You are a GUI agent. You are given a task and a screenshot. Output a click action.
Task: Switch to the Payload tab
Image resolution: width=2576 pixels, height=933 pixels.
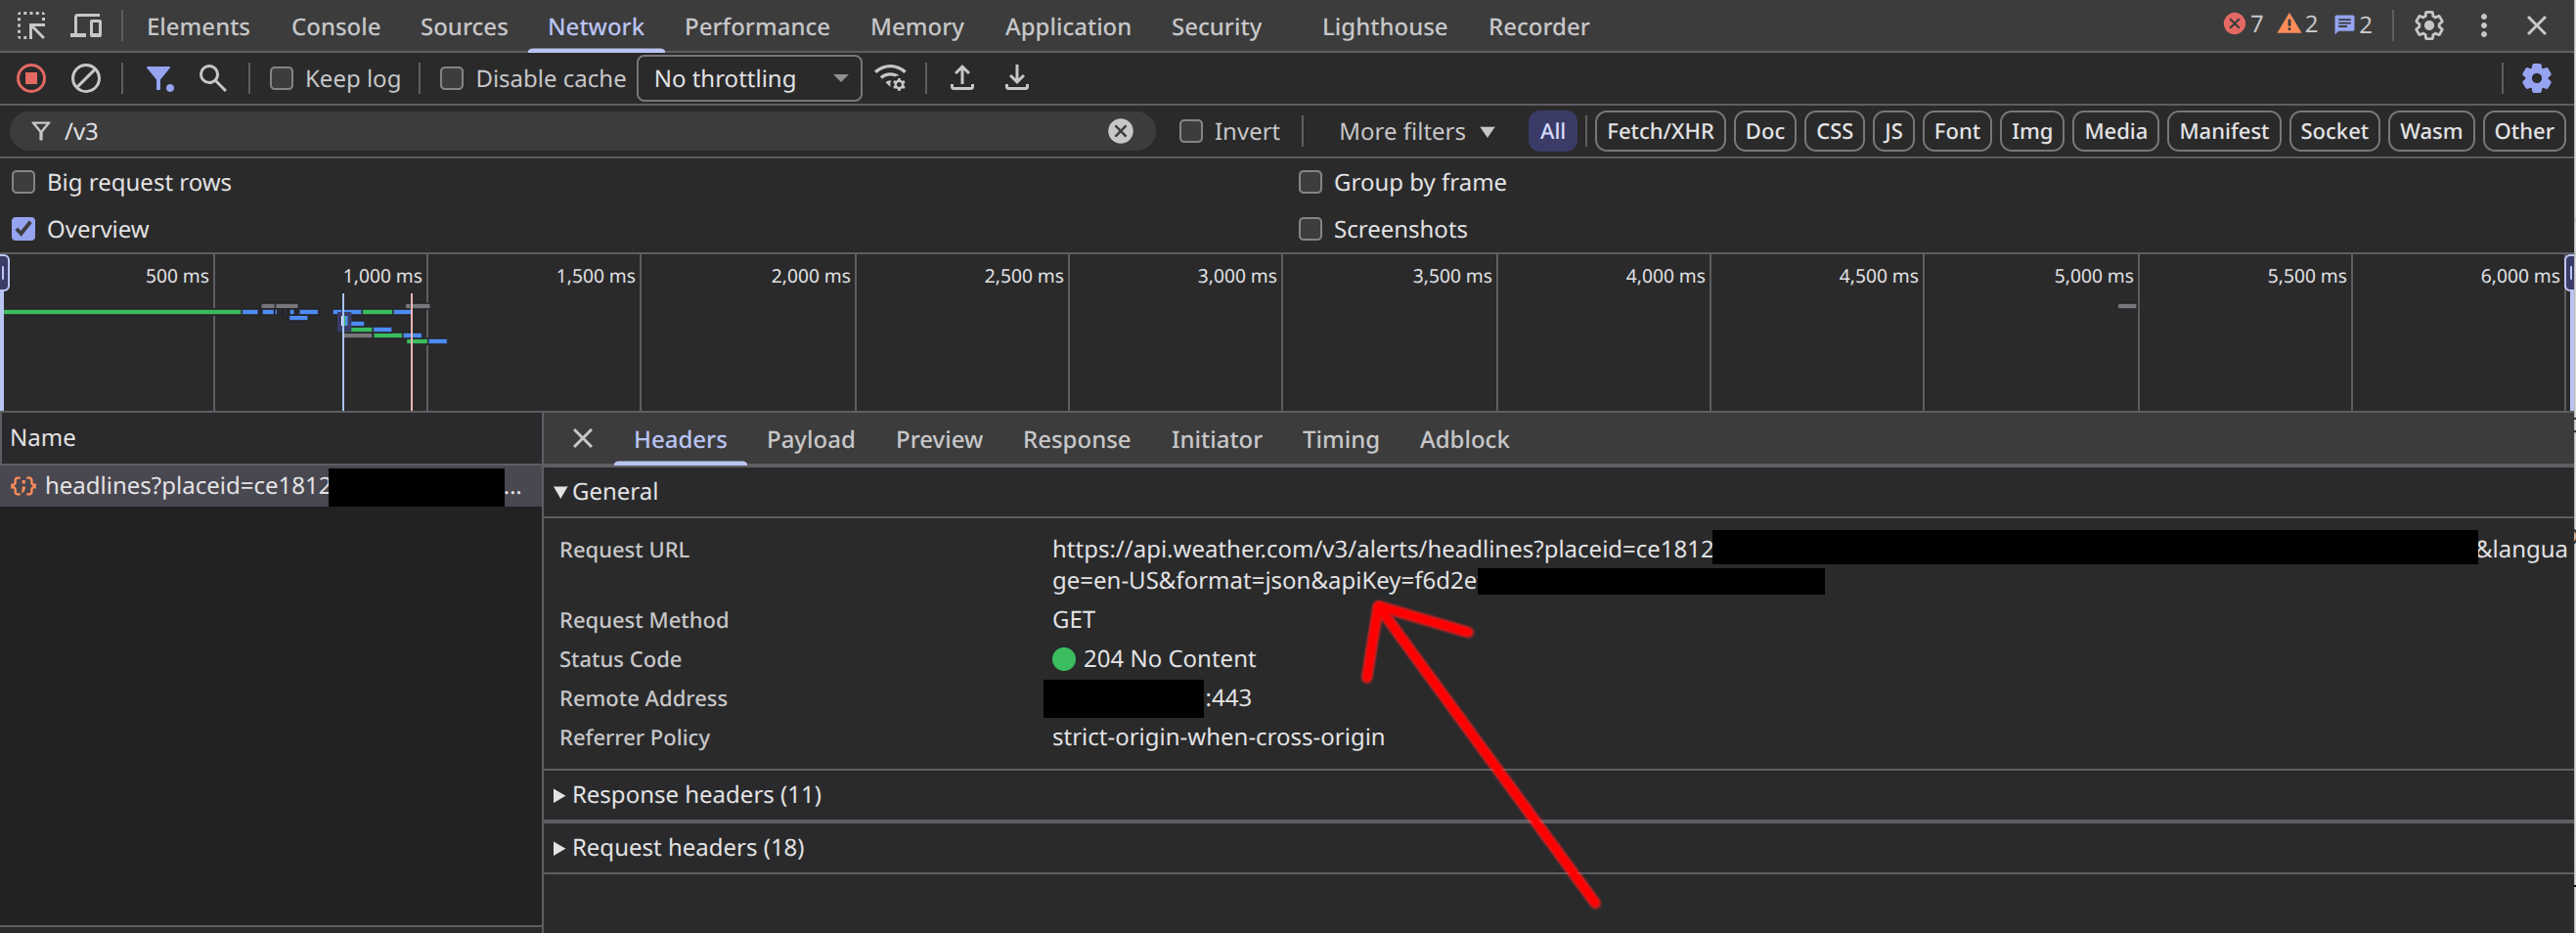pyautogui.click(x=811, y=439)
